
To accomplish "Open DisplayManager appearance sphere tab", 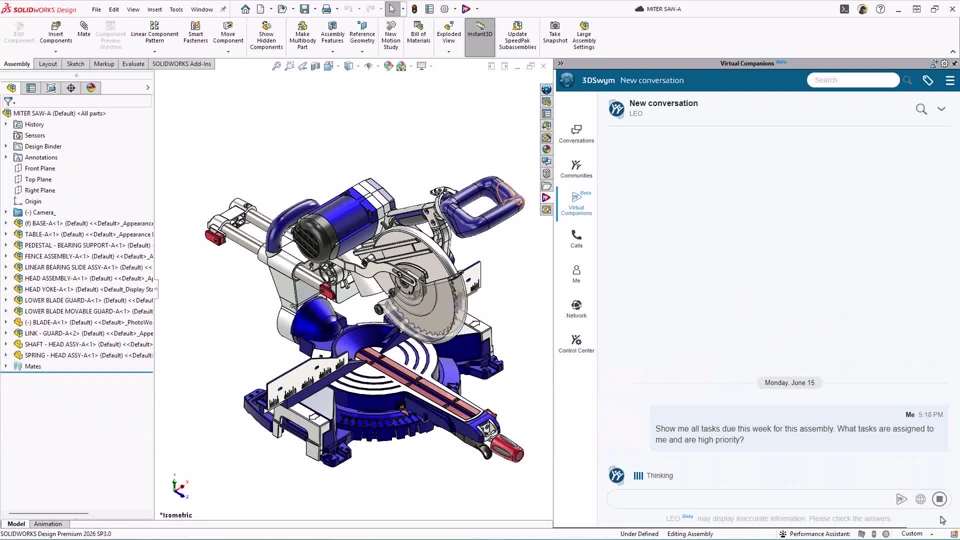I will 91,88.
